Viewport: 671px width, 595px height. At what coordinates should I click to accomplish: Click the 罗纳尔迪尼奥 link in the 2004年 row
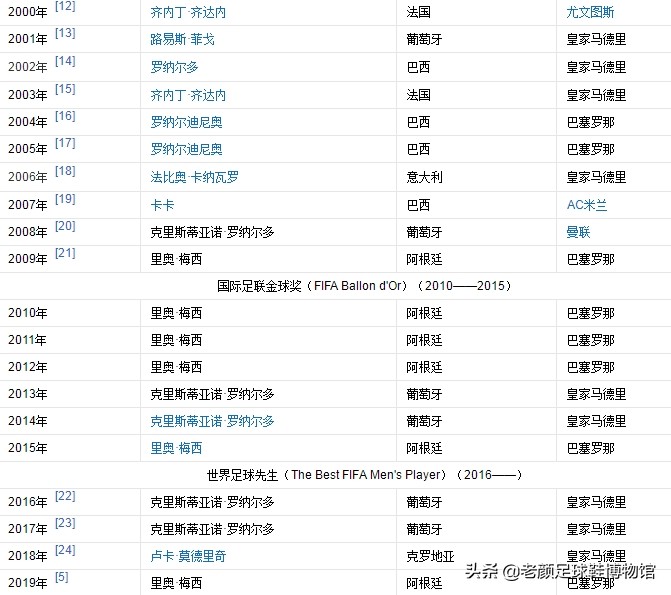tap(186, 122)
